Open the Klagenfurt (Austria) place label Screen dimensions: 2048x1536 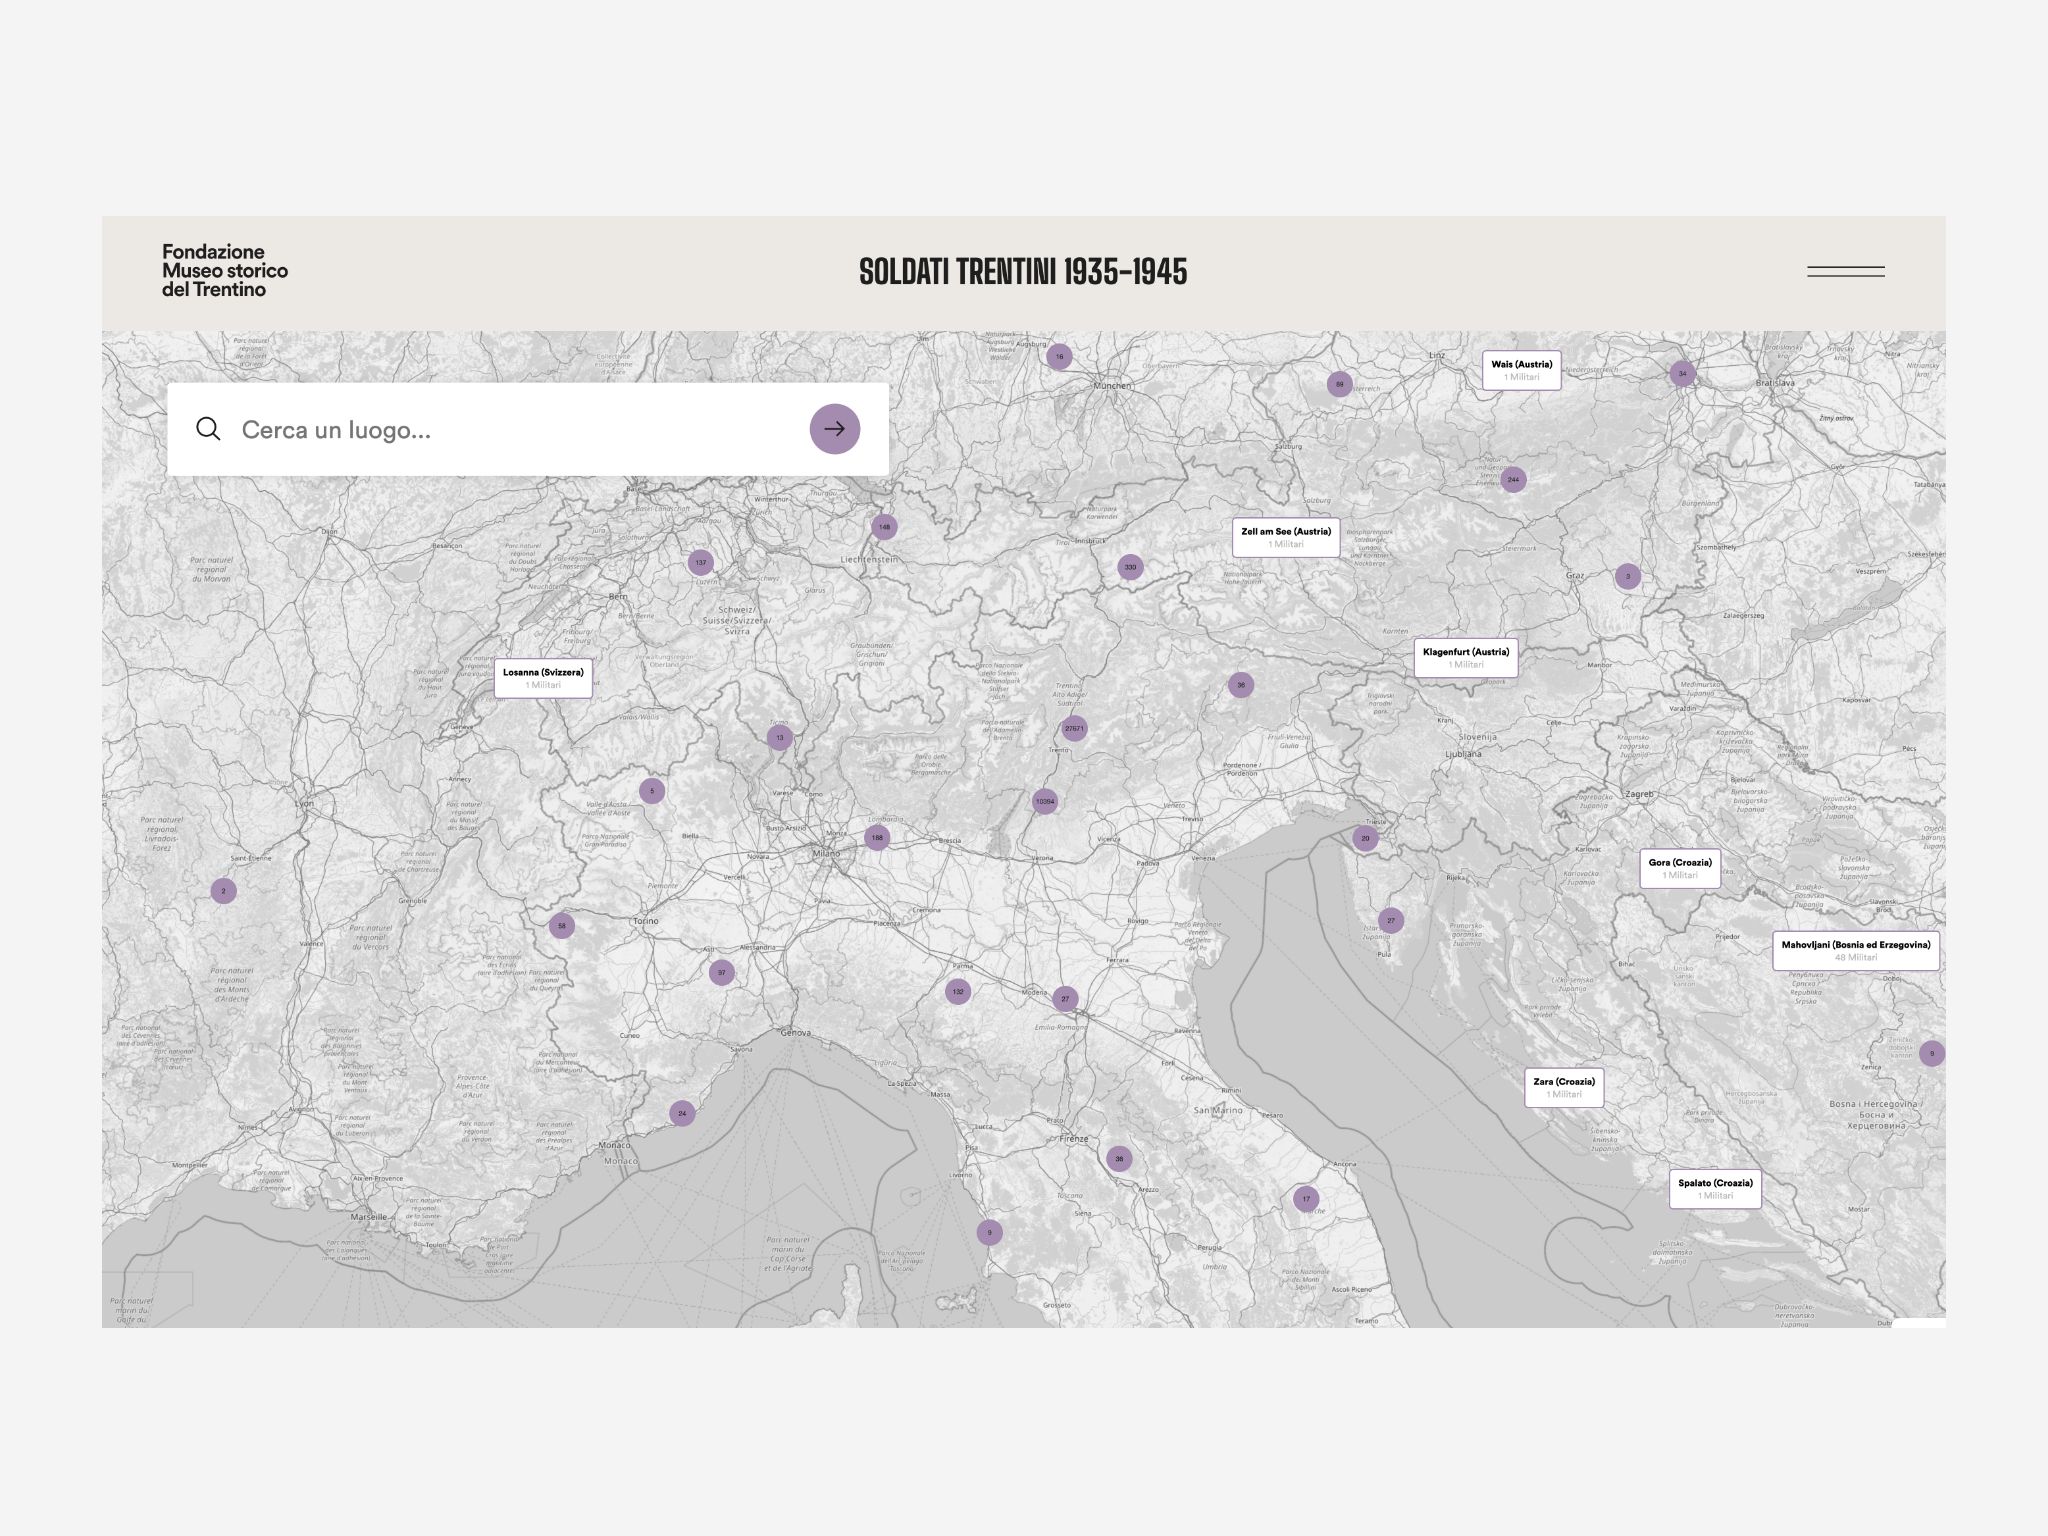pos(1466,658)
